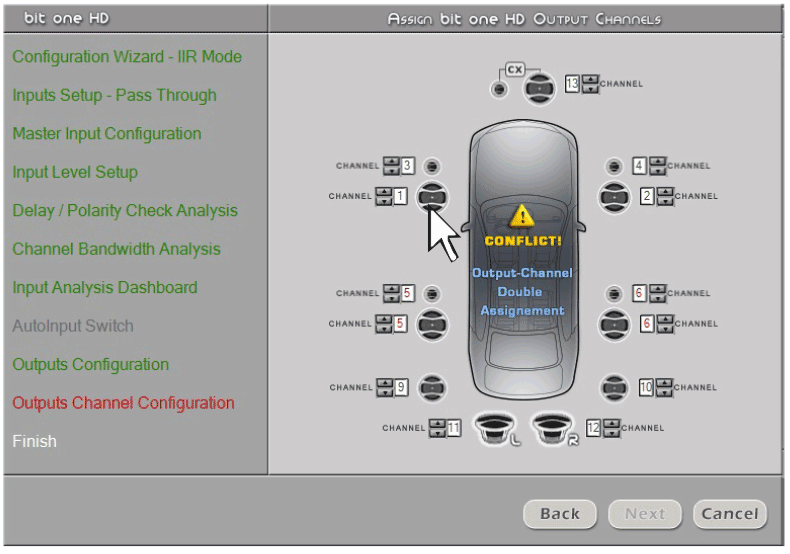Lower middle right woofer channel stepper
790x554 pixels.
click(x=665, y=328)
